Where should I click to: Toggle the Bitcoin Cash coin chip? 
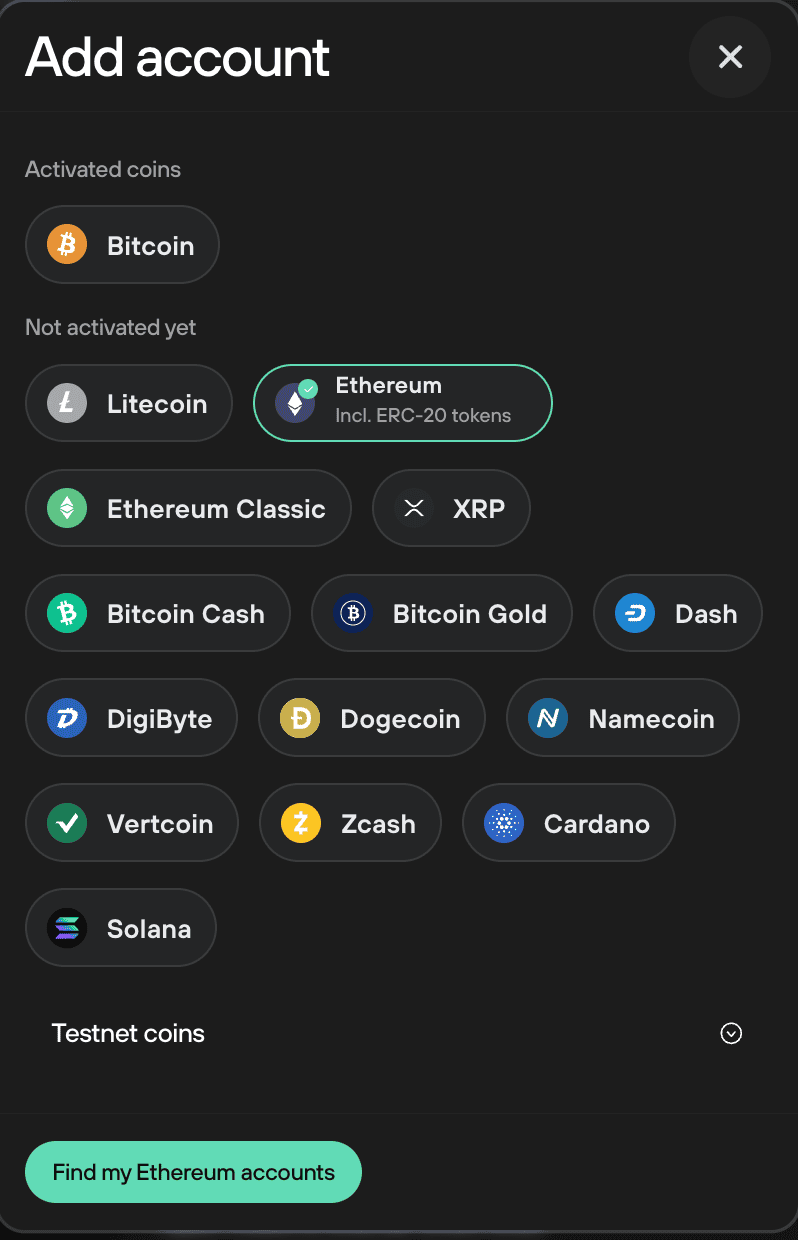[158, 613]
